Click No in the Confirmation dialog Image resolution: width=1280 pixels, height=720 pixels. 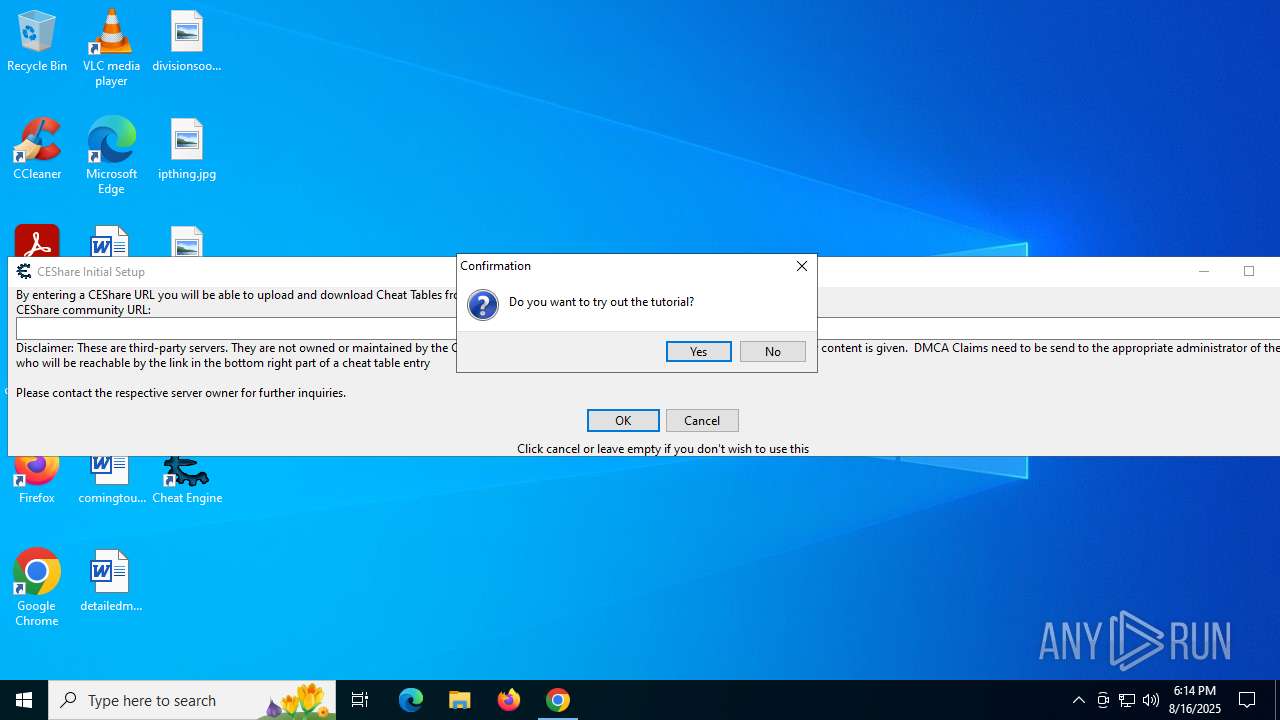(772, 351)
